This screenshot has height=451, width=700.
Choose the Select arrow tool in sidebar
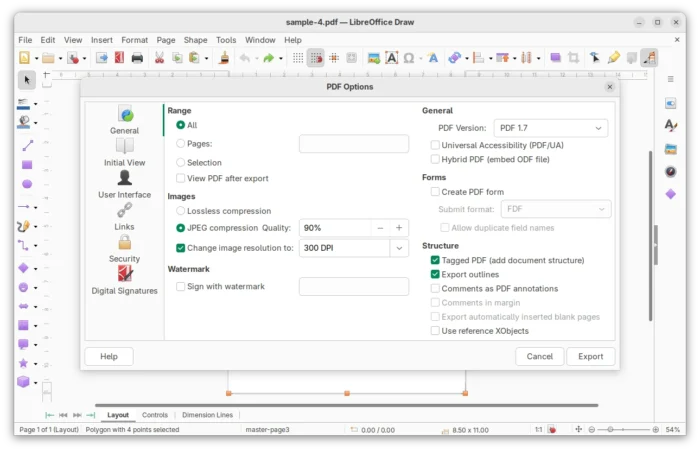[x=27, y=80]
